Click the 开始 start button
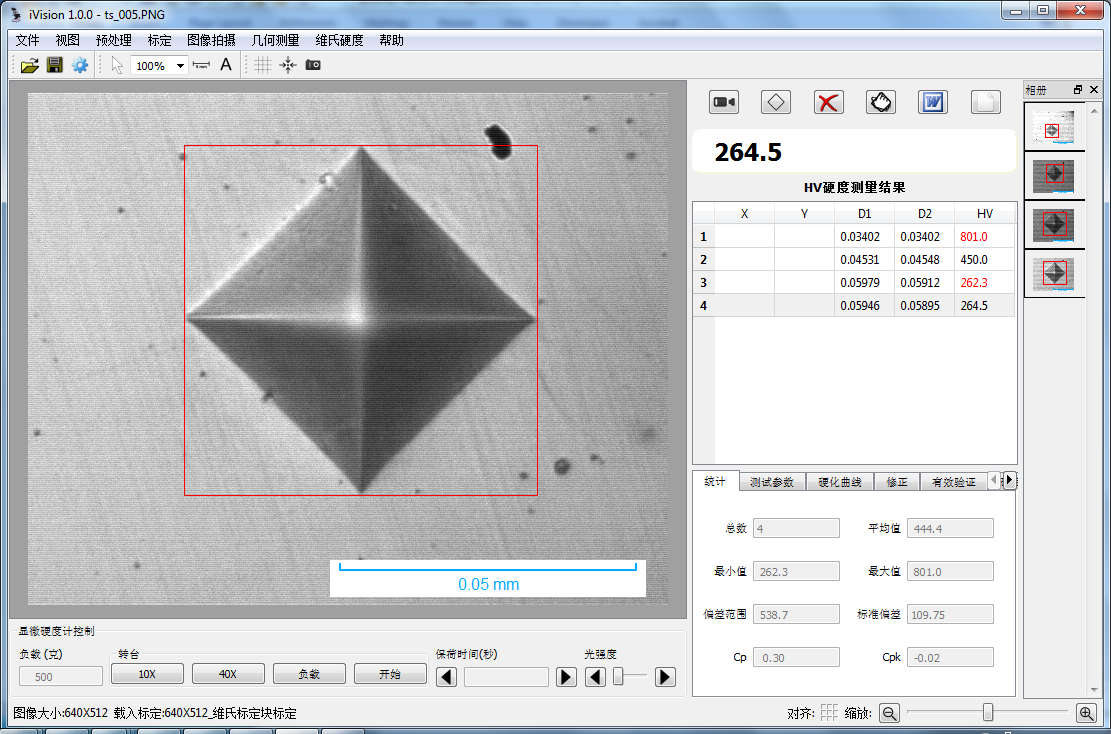Viewport: 1111px width, 734px height. (390, 674)
